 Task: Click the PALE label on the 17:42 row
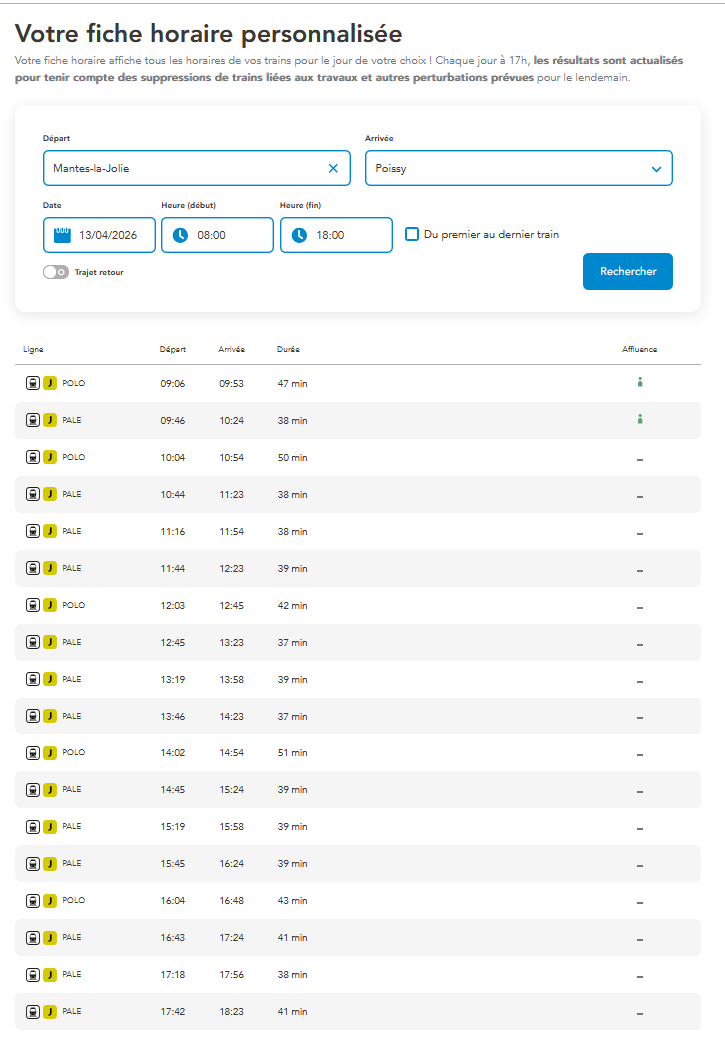(x=72, y=1011)
